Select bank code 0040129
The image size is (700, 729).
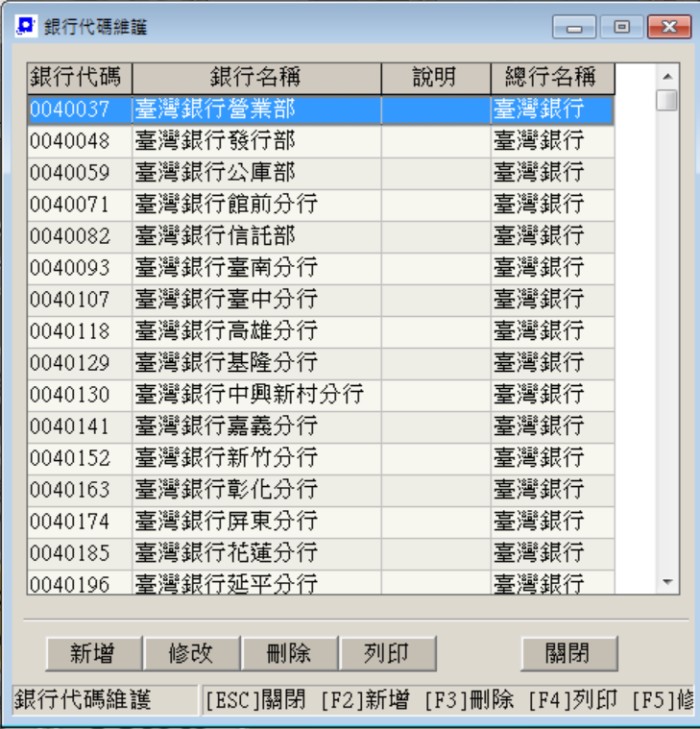click(x=79, y=363)
